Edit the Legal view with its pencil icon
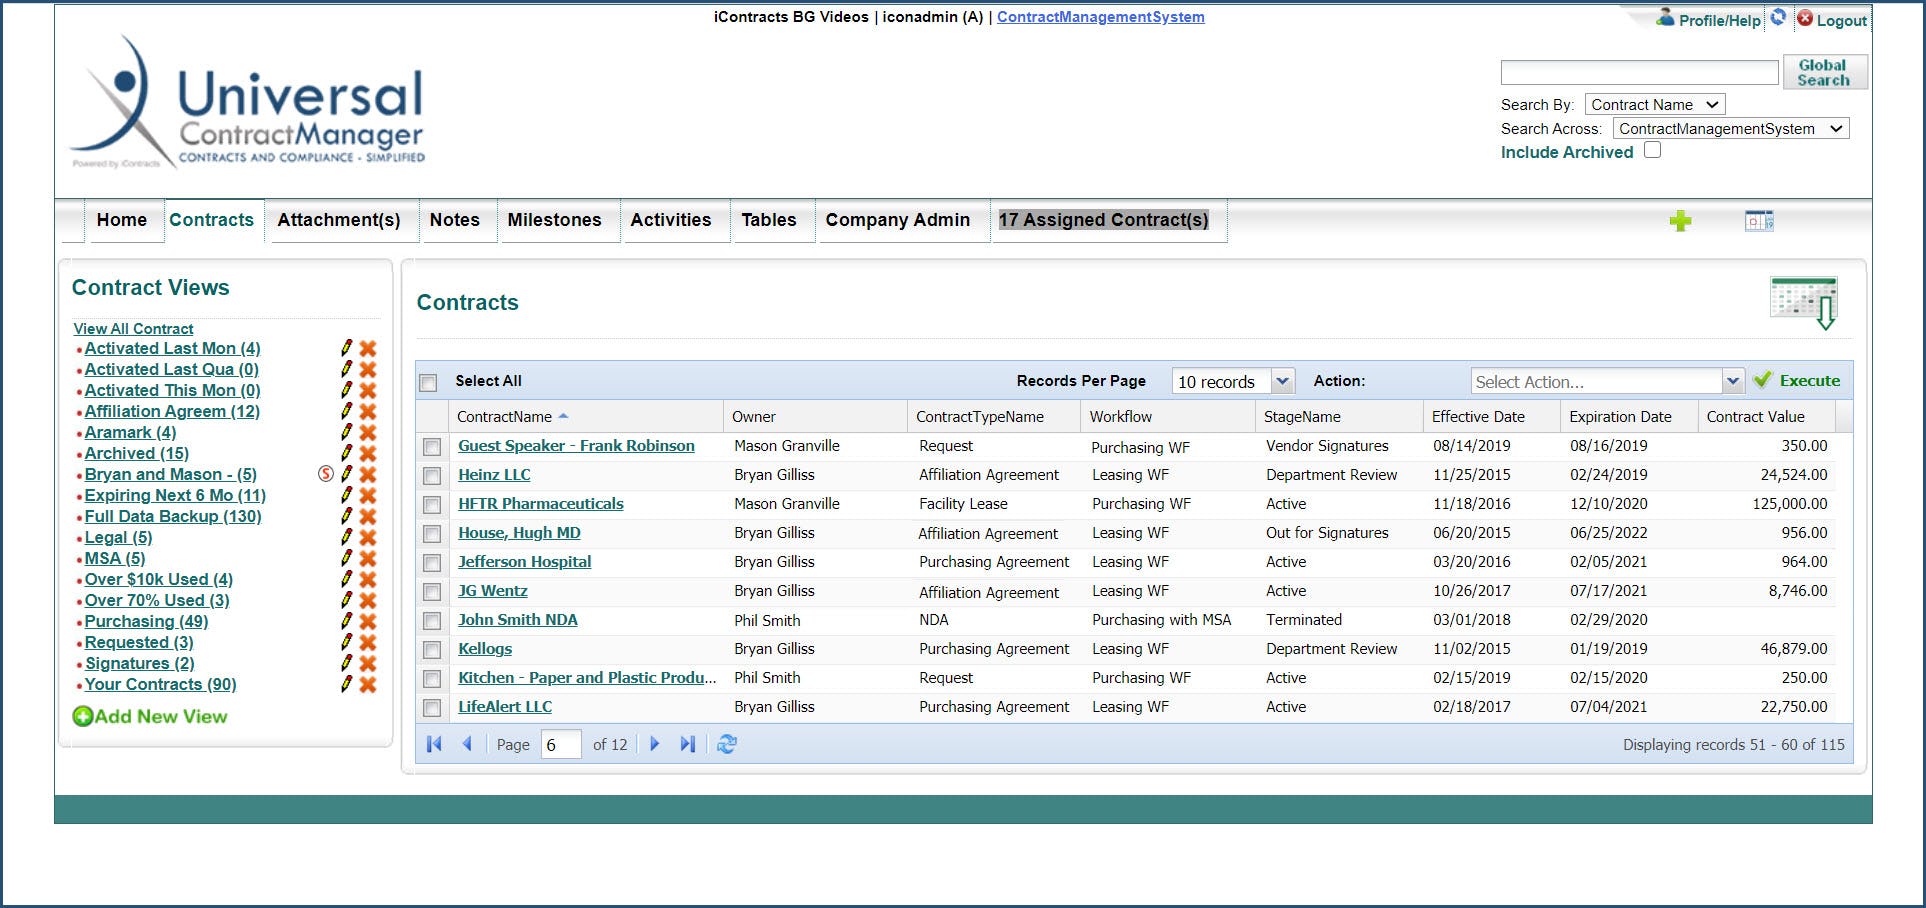The height and width of the screenshot is (908, 1926). 346,538
